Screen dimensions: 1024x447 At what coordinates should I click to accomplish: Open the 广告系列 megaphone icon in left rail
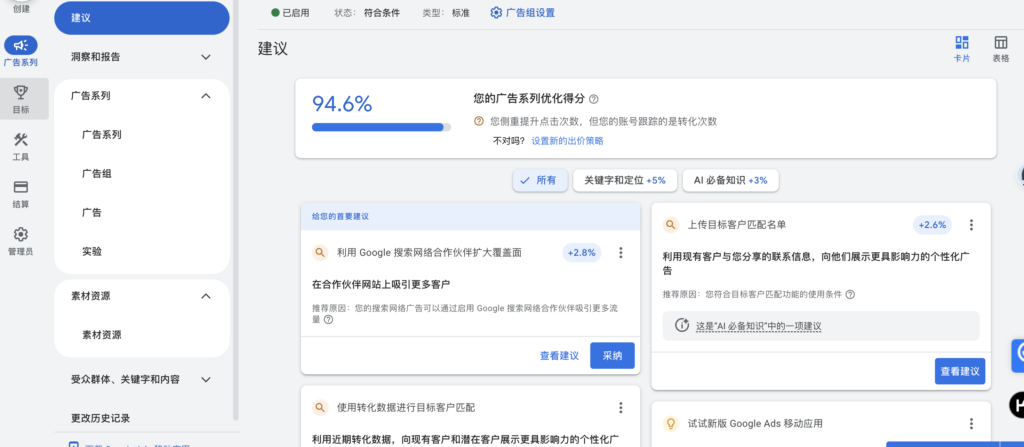[x=21, y=45]
